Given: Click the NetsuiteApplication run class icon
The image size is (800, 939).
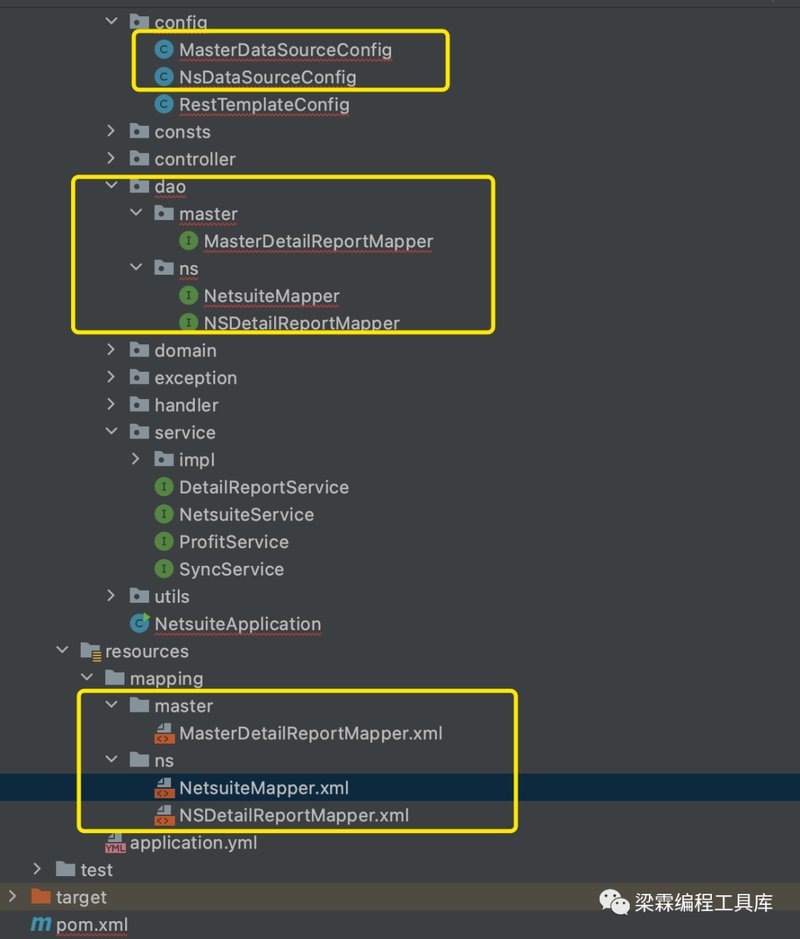Looking at the screenshot, I should point(140,623).
